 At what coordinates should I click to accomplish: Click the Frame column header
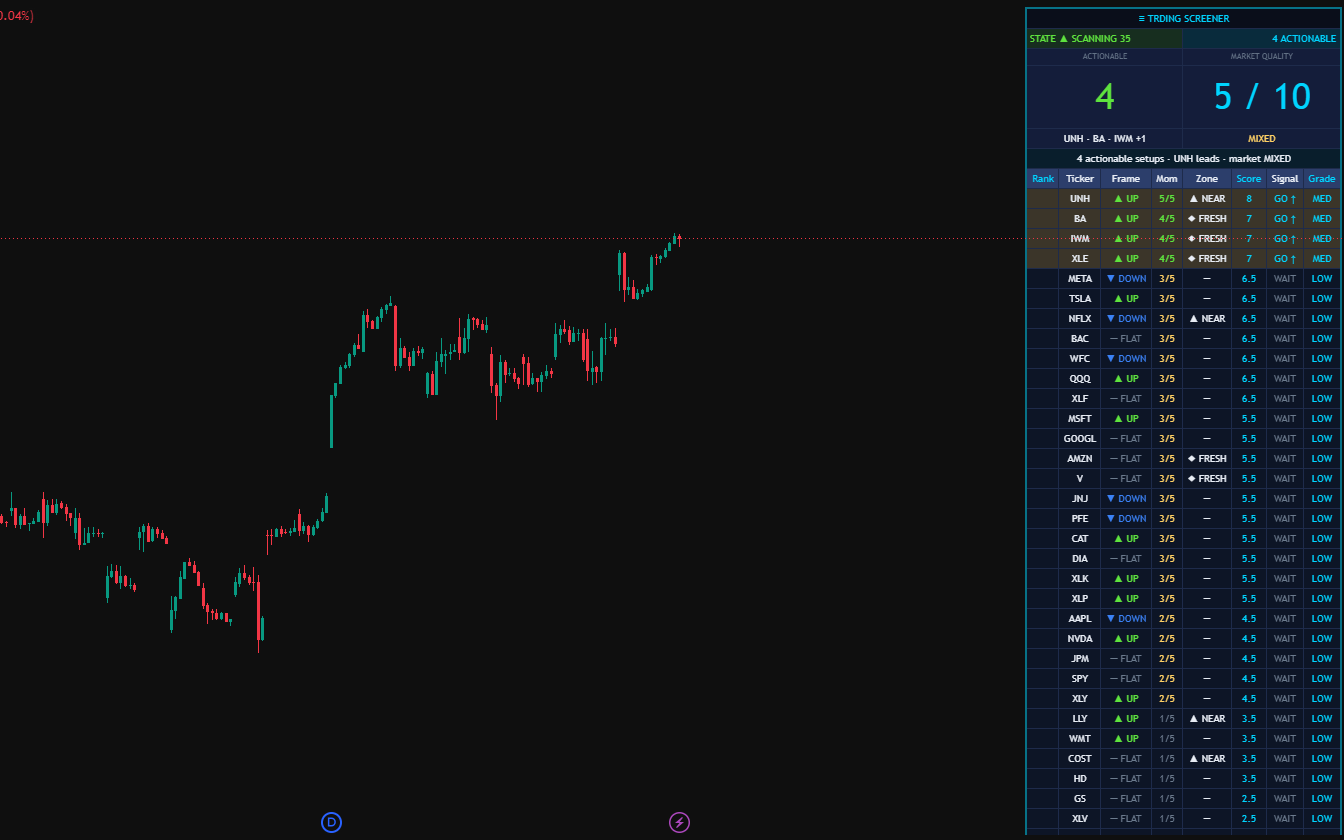pos(1126,179)
